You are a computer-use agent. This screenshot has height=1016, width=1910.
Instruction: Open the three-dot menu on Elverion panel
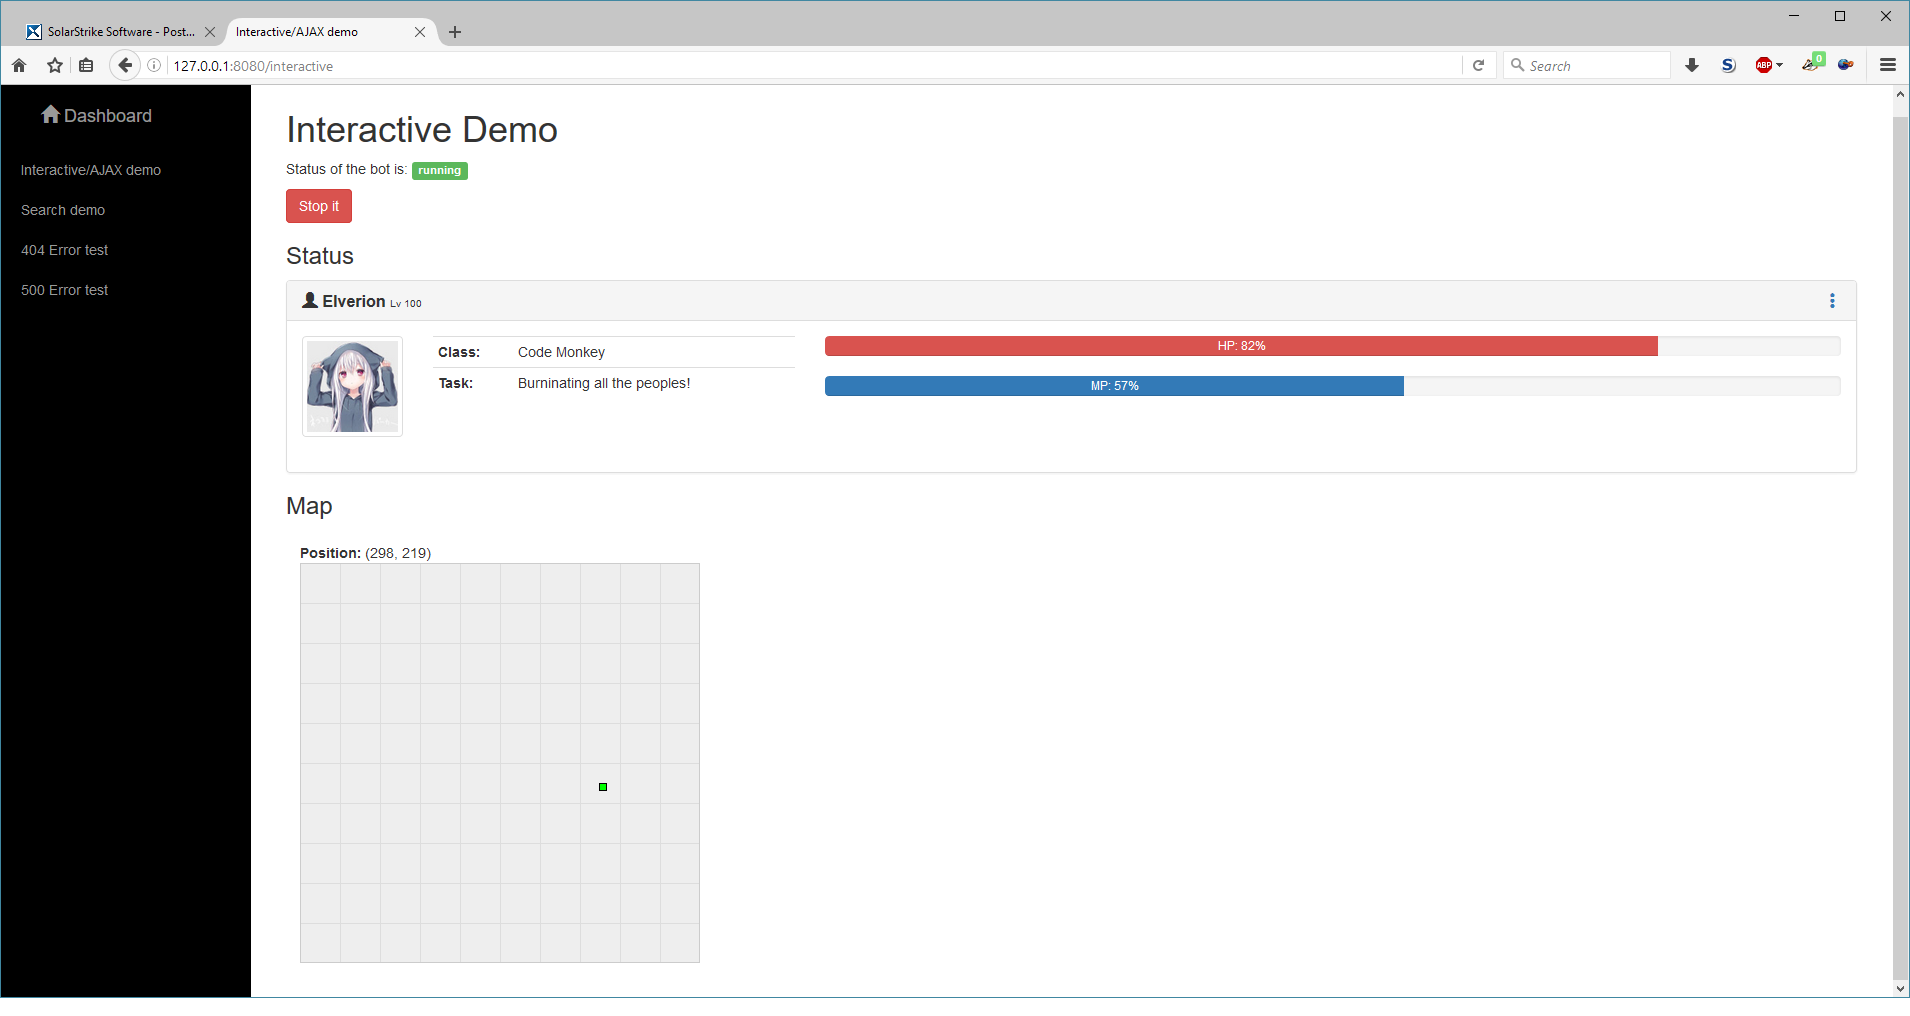[1832, 301]
